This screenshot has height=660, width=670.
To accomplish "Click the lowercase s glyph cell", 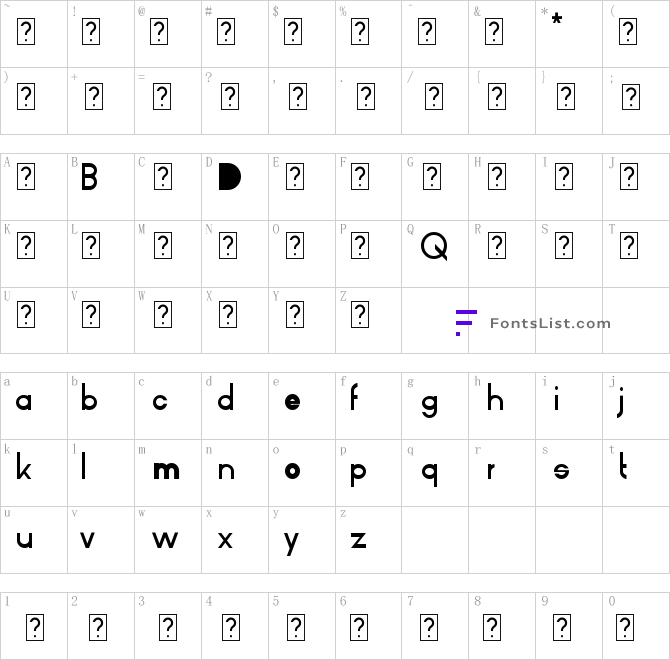I will (561, 470).
